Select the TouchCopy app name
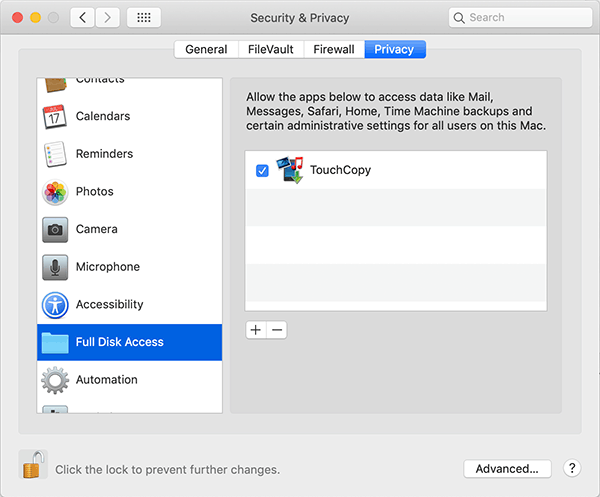 coord(341,170)
